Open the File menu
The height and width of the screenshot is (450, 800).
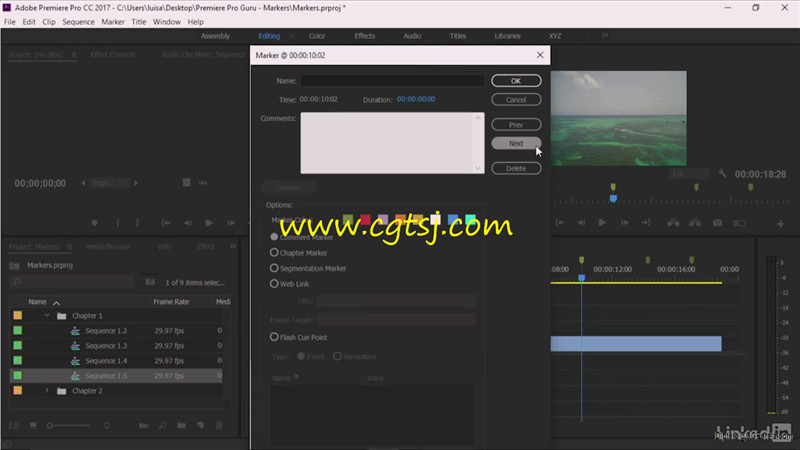click(x=10, y=22)
